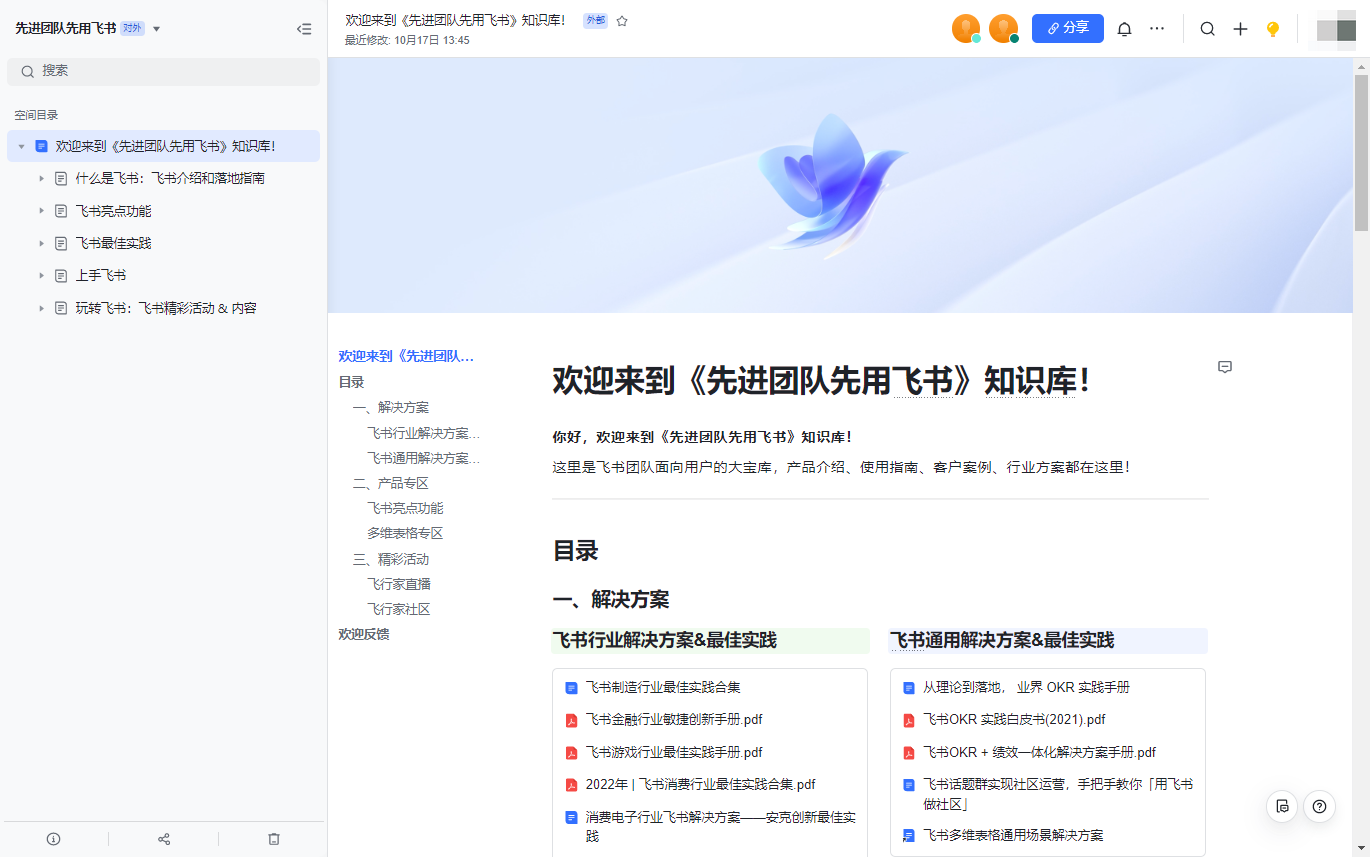The height and width of the screenshot is (857, 1370).
Task: Click the search magnifier in the top bar
Action: point(1207,29)
